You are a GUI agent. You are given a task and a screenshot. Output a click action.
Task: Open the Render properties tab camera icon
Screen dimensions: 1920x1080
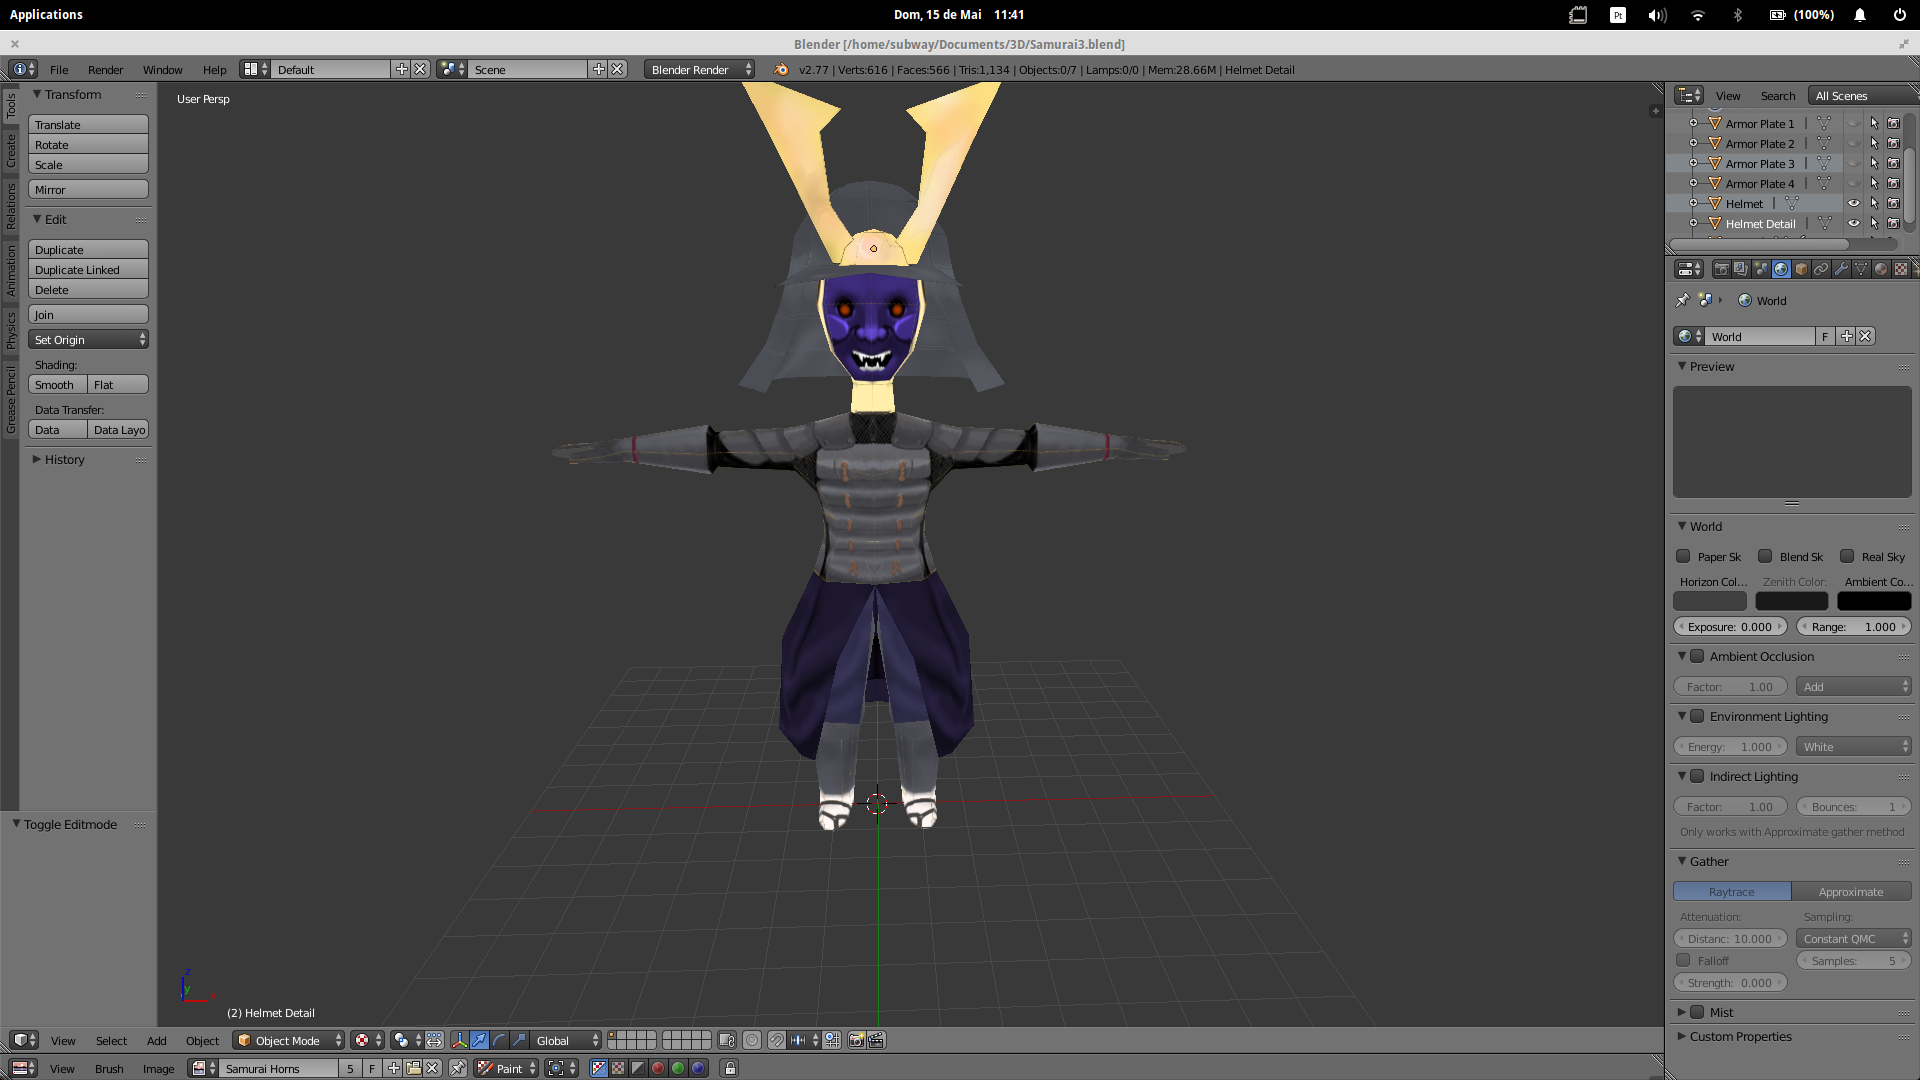coord(1721,269)
